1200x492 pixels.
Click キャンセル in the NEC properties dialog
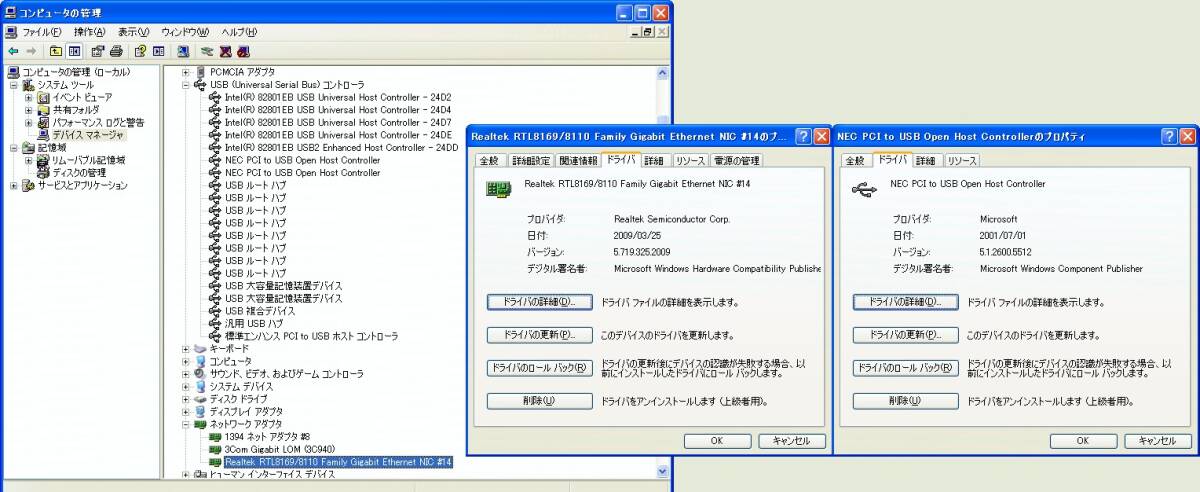click(x=1158, y=440)
